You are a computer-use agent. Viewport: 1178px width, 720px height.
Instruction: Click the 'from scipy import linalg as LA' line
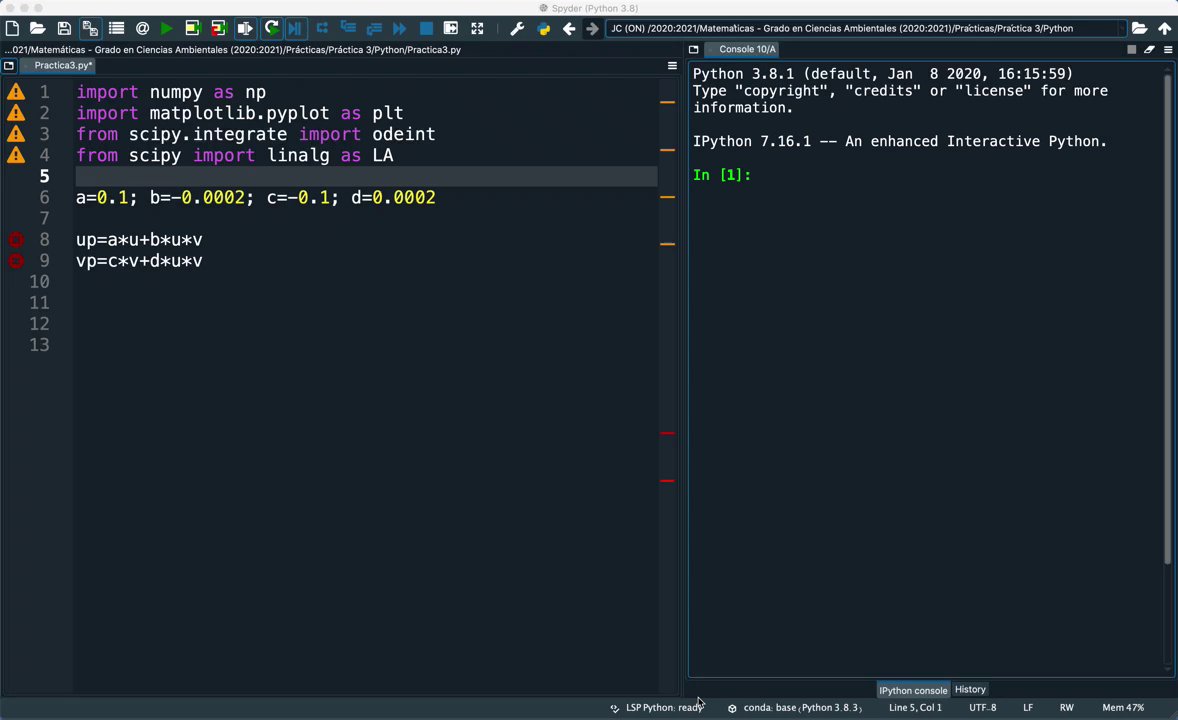point(234,155)
